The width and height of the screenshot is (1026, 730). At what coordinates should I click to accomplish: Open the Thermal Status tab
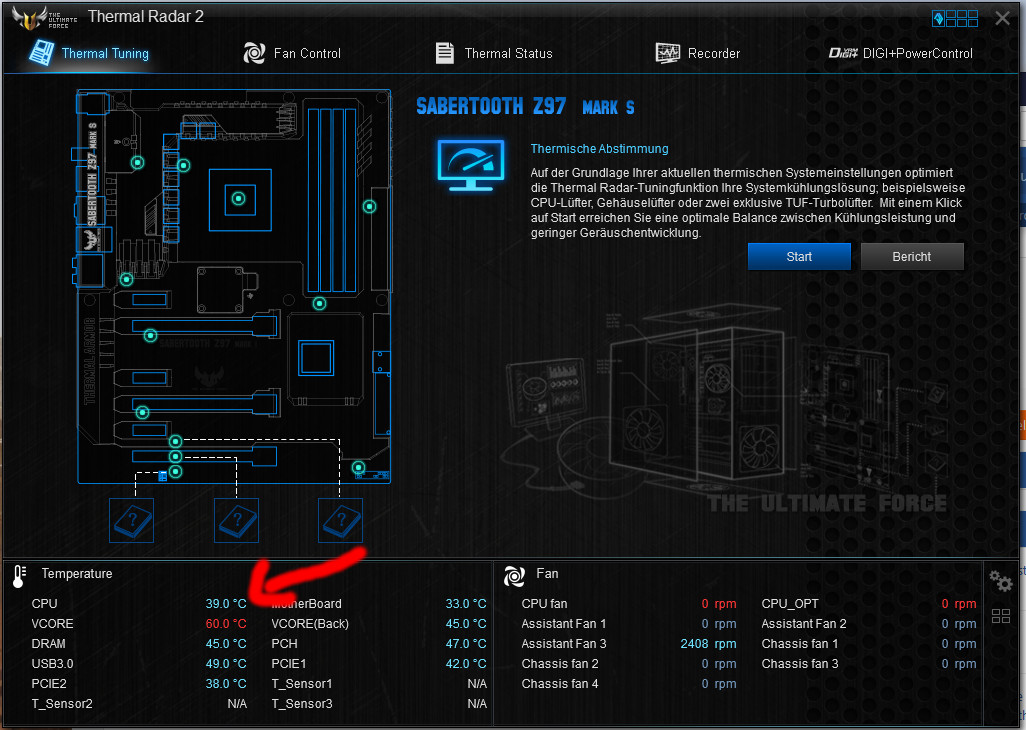[494, 53]
